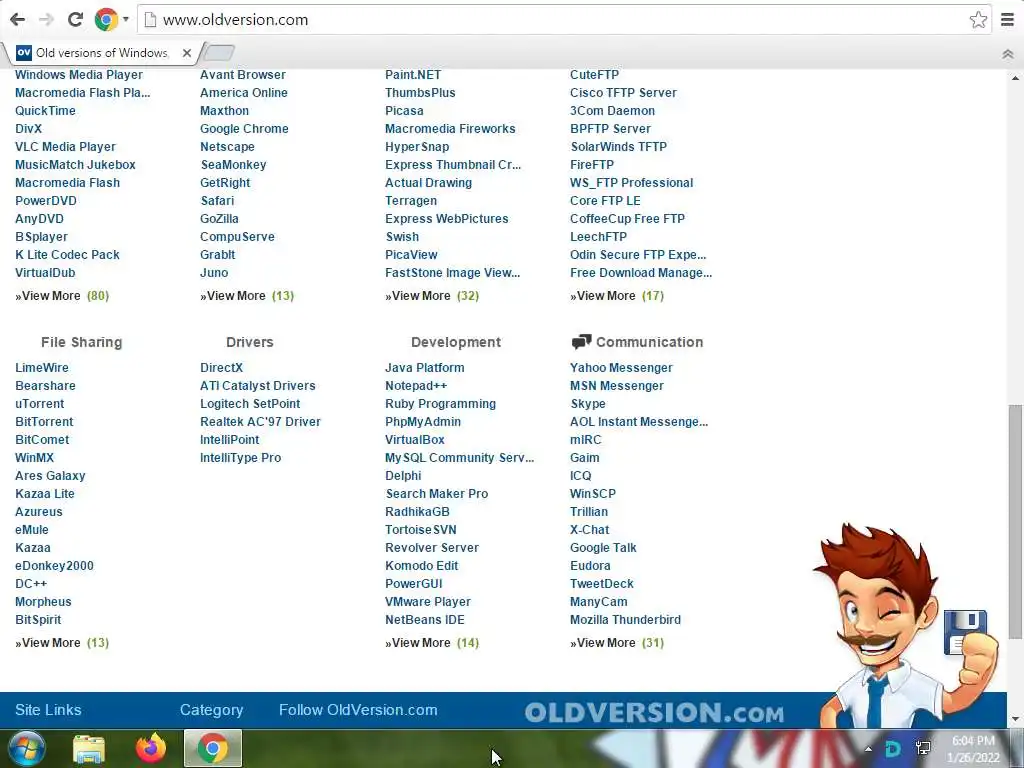Bookmark this page using the star icon
The image size is (1024, 768).
978,20
